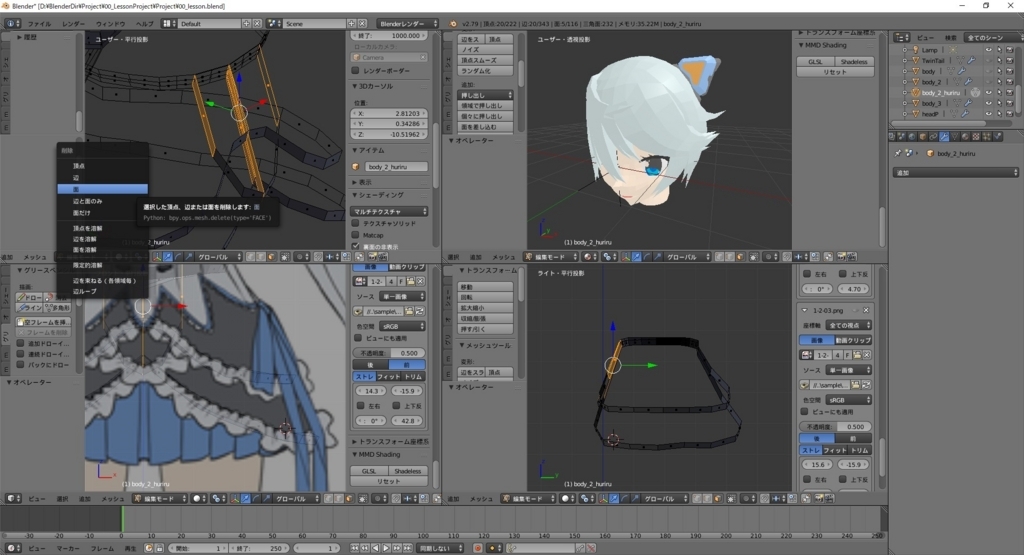Toggle selectability arrow for body_3 in outliner
Viewport: 1024px width, 555px height.
click(x=999, y=103)
